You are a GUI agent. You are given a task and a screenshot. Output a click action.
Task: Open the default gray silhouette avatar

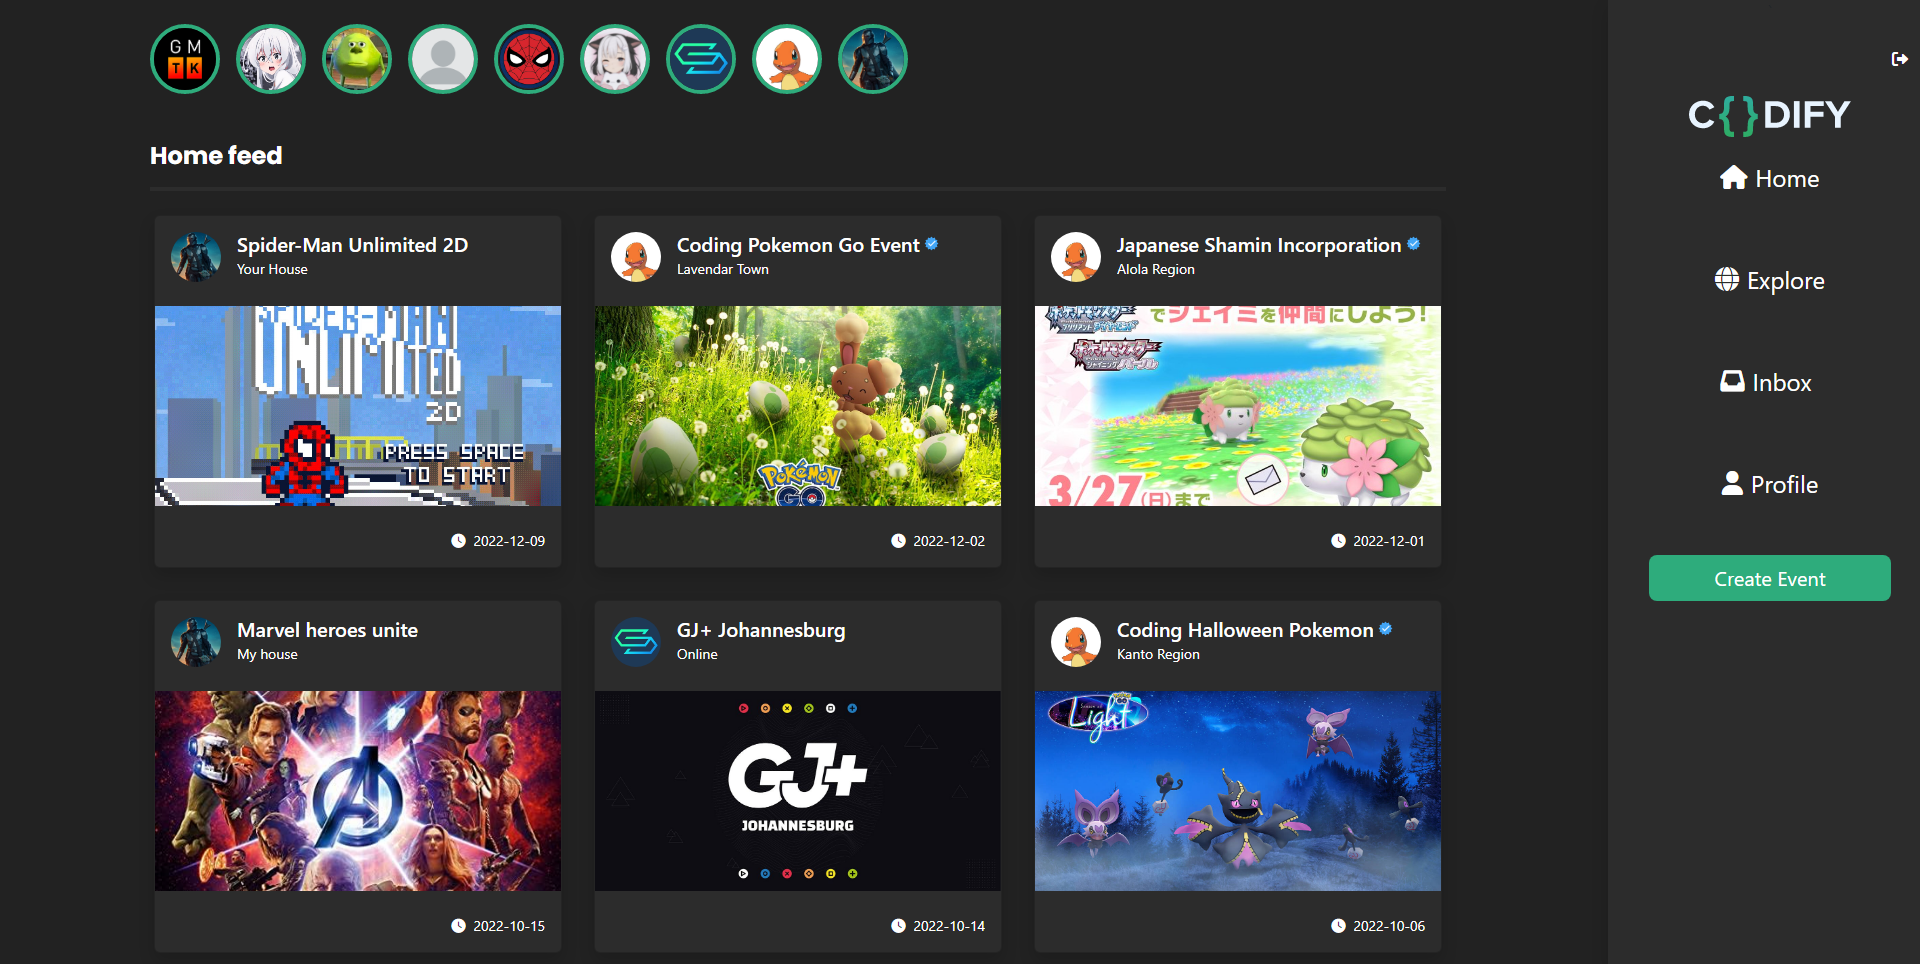(x=443, y=59)
